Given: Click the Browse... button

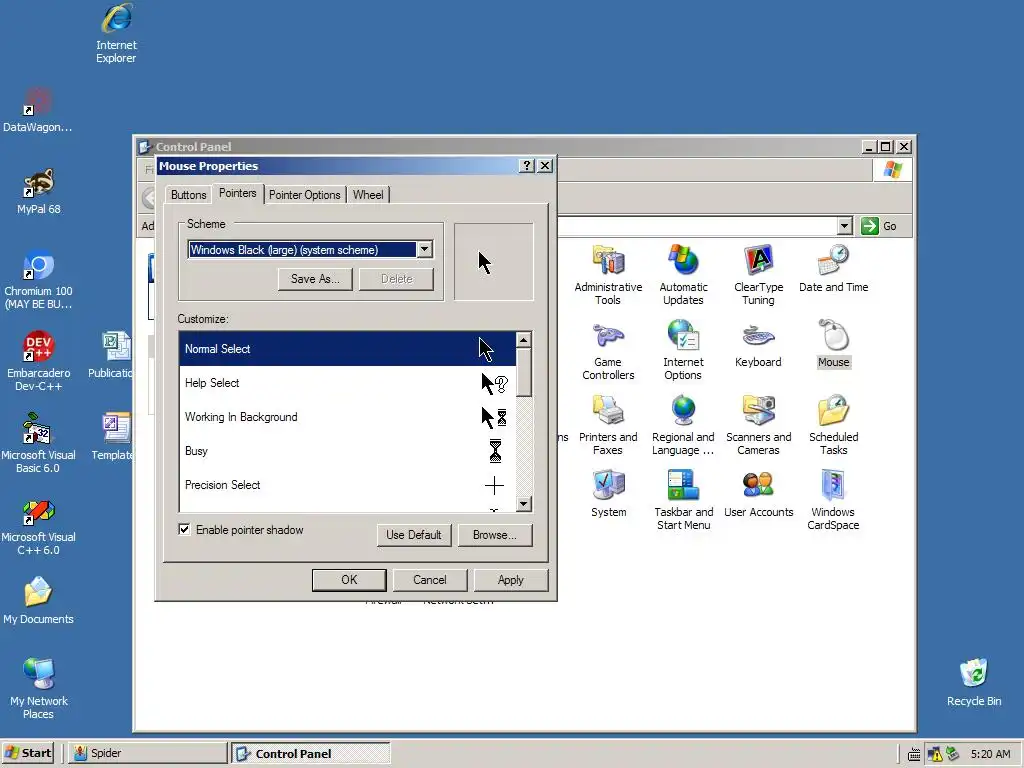Looking at the screenshot, I should point(495,535).
